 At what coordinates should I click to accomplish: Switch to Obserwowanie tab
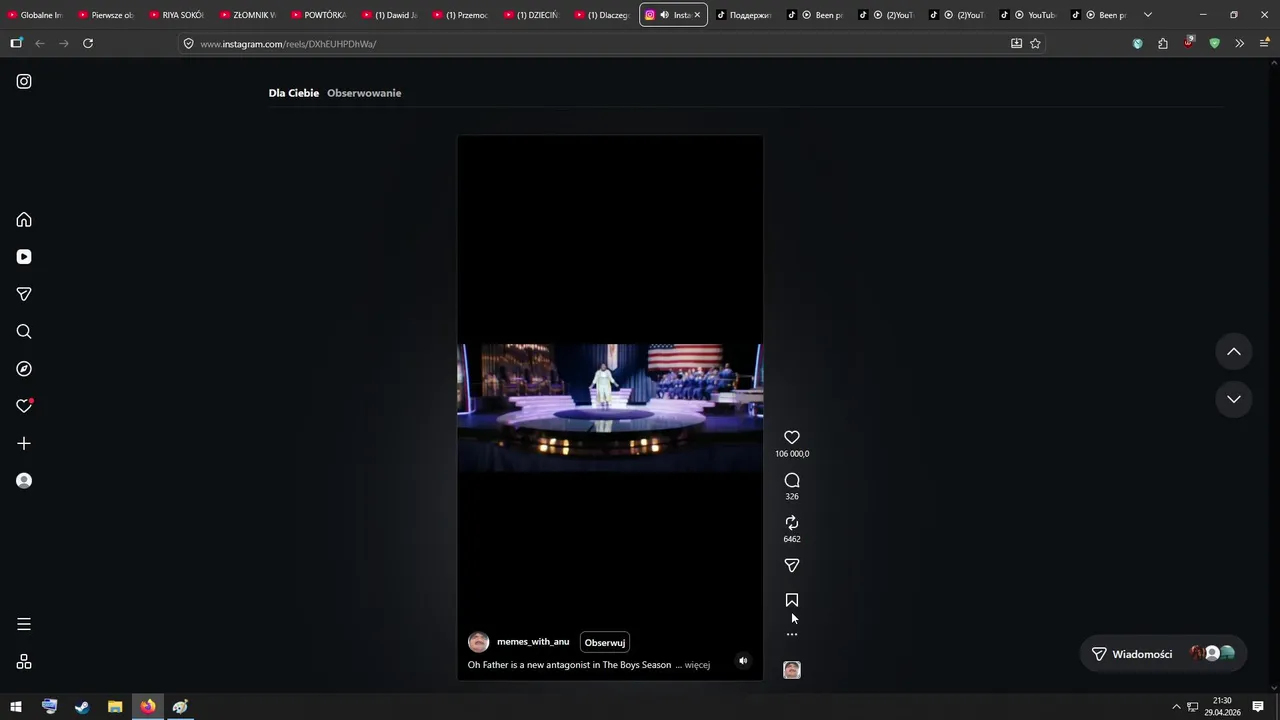tap(364, 93)
